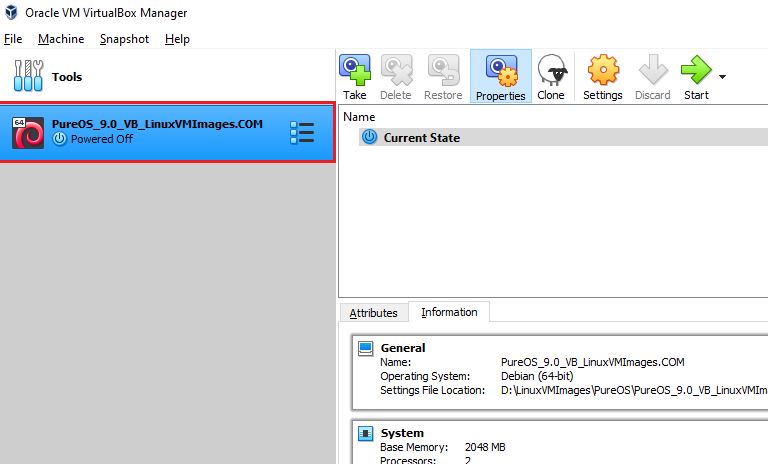Click the Base Memory label
Image resolution: width=768 pixels, height=464 pixels.
click(x=414, y=447)
